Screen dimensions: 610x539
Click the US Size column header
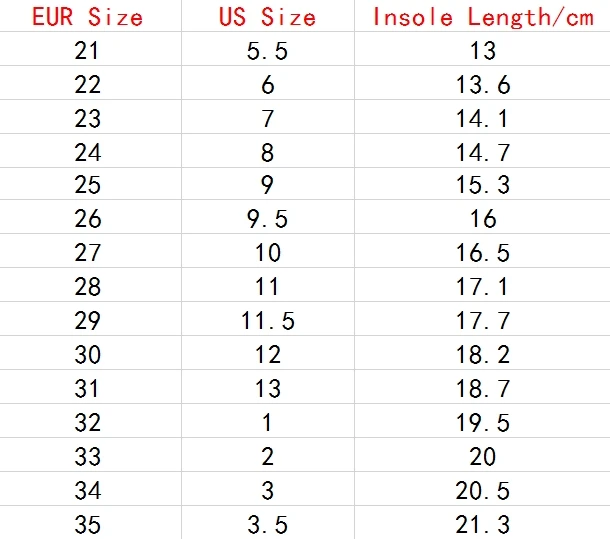point(268,17)
